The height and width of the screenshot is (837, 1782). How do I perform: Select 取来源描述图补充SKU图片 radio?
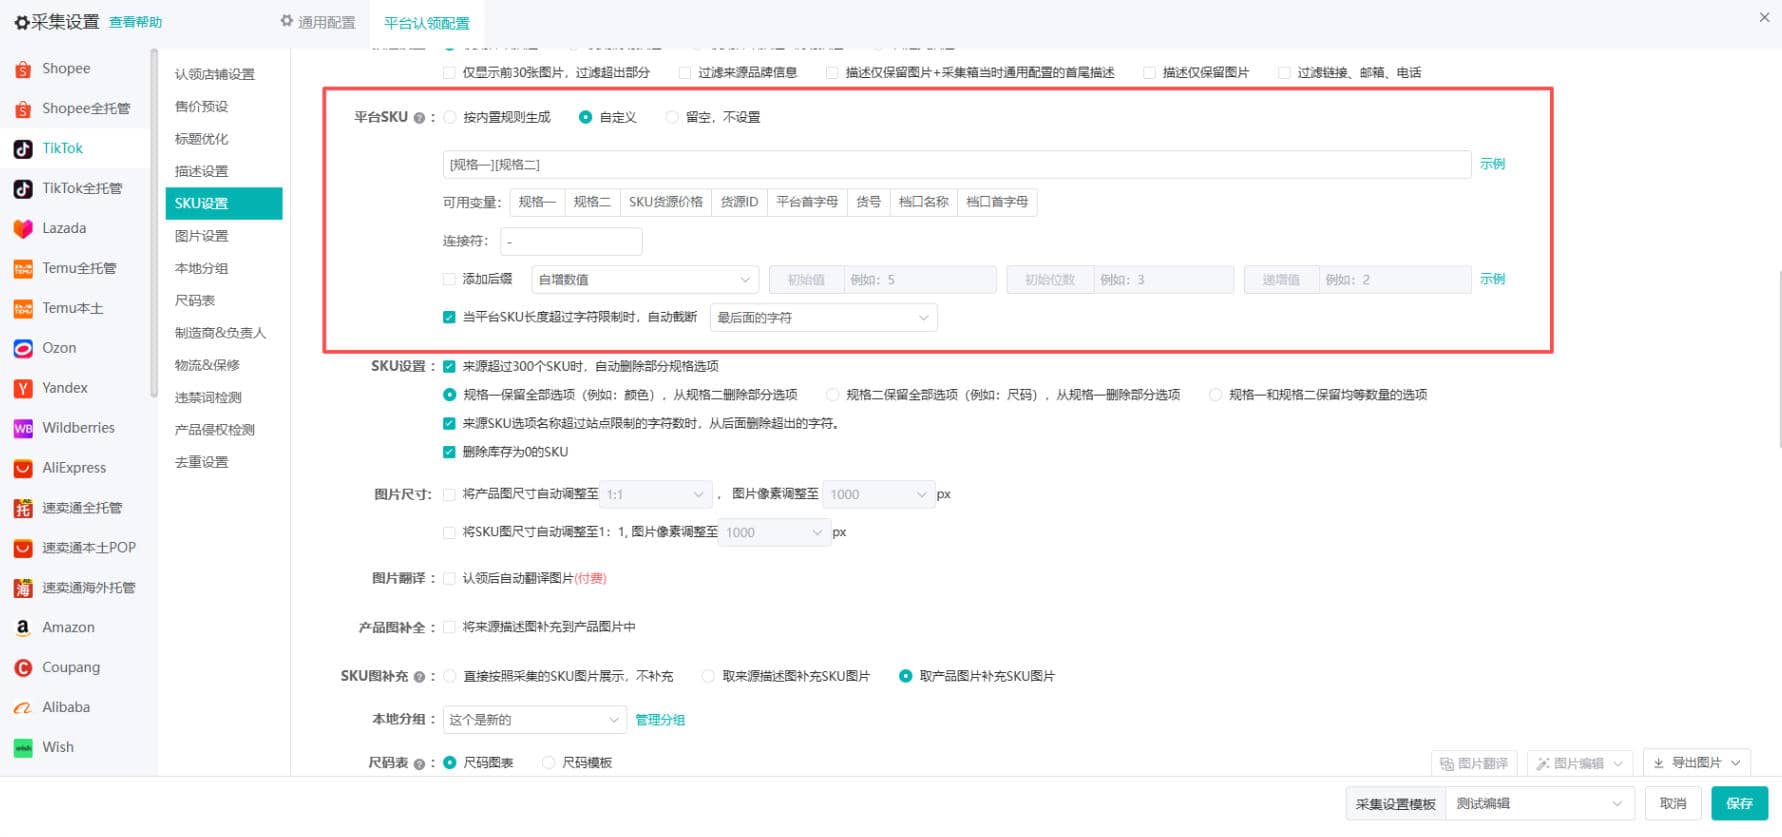point(708,676)
